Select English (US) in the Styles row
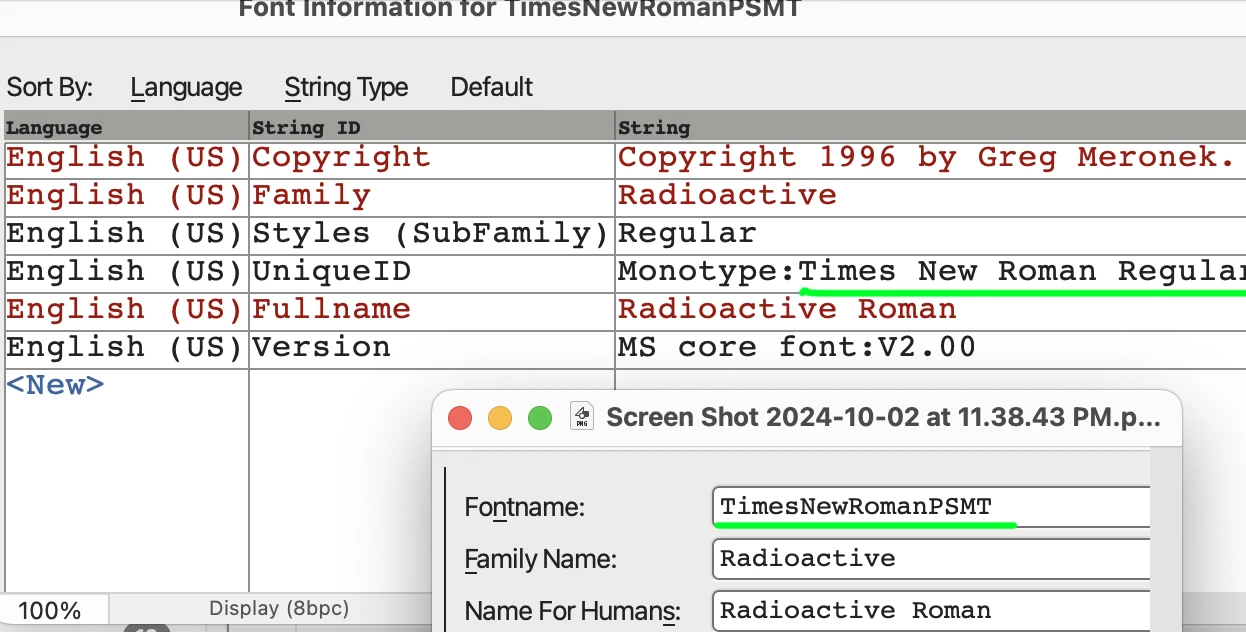Viewport: 1246px width, 632px height. (126, 233)
